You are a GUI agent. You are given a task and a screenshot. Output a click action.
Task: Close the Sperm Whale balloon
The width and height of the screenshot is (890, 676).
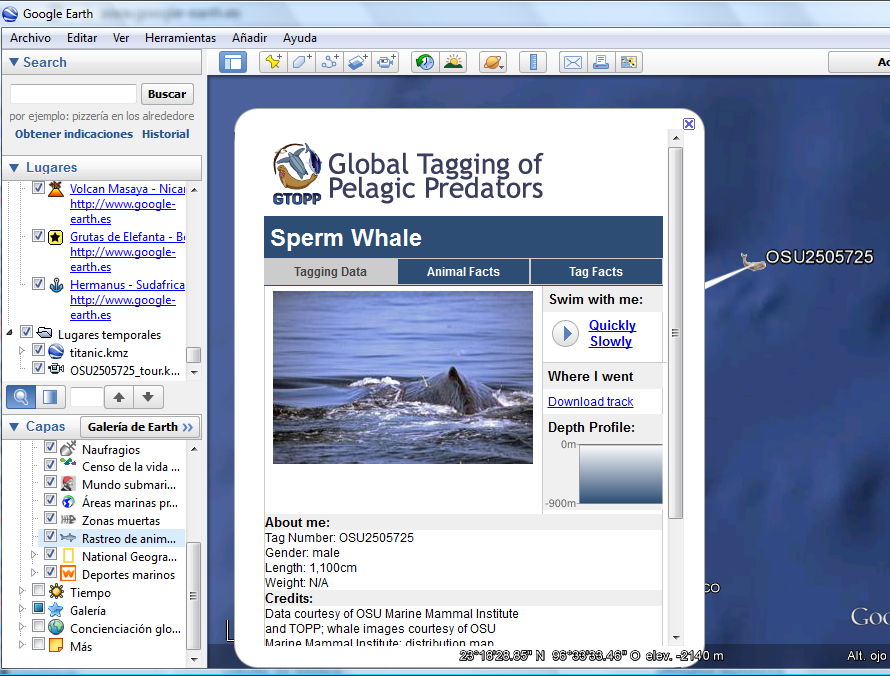pos(689,124)
